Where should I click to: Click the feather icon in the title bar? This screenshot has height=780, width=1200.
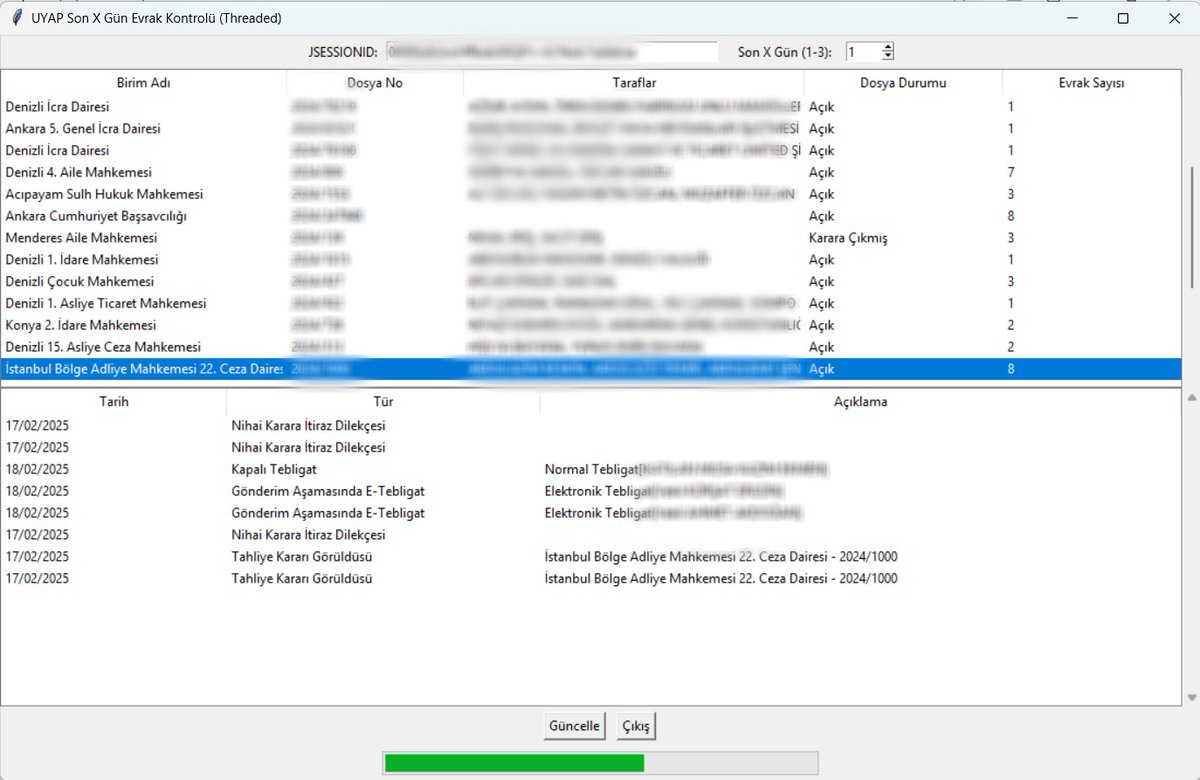pyautogui.click(x=16, y=18)
